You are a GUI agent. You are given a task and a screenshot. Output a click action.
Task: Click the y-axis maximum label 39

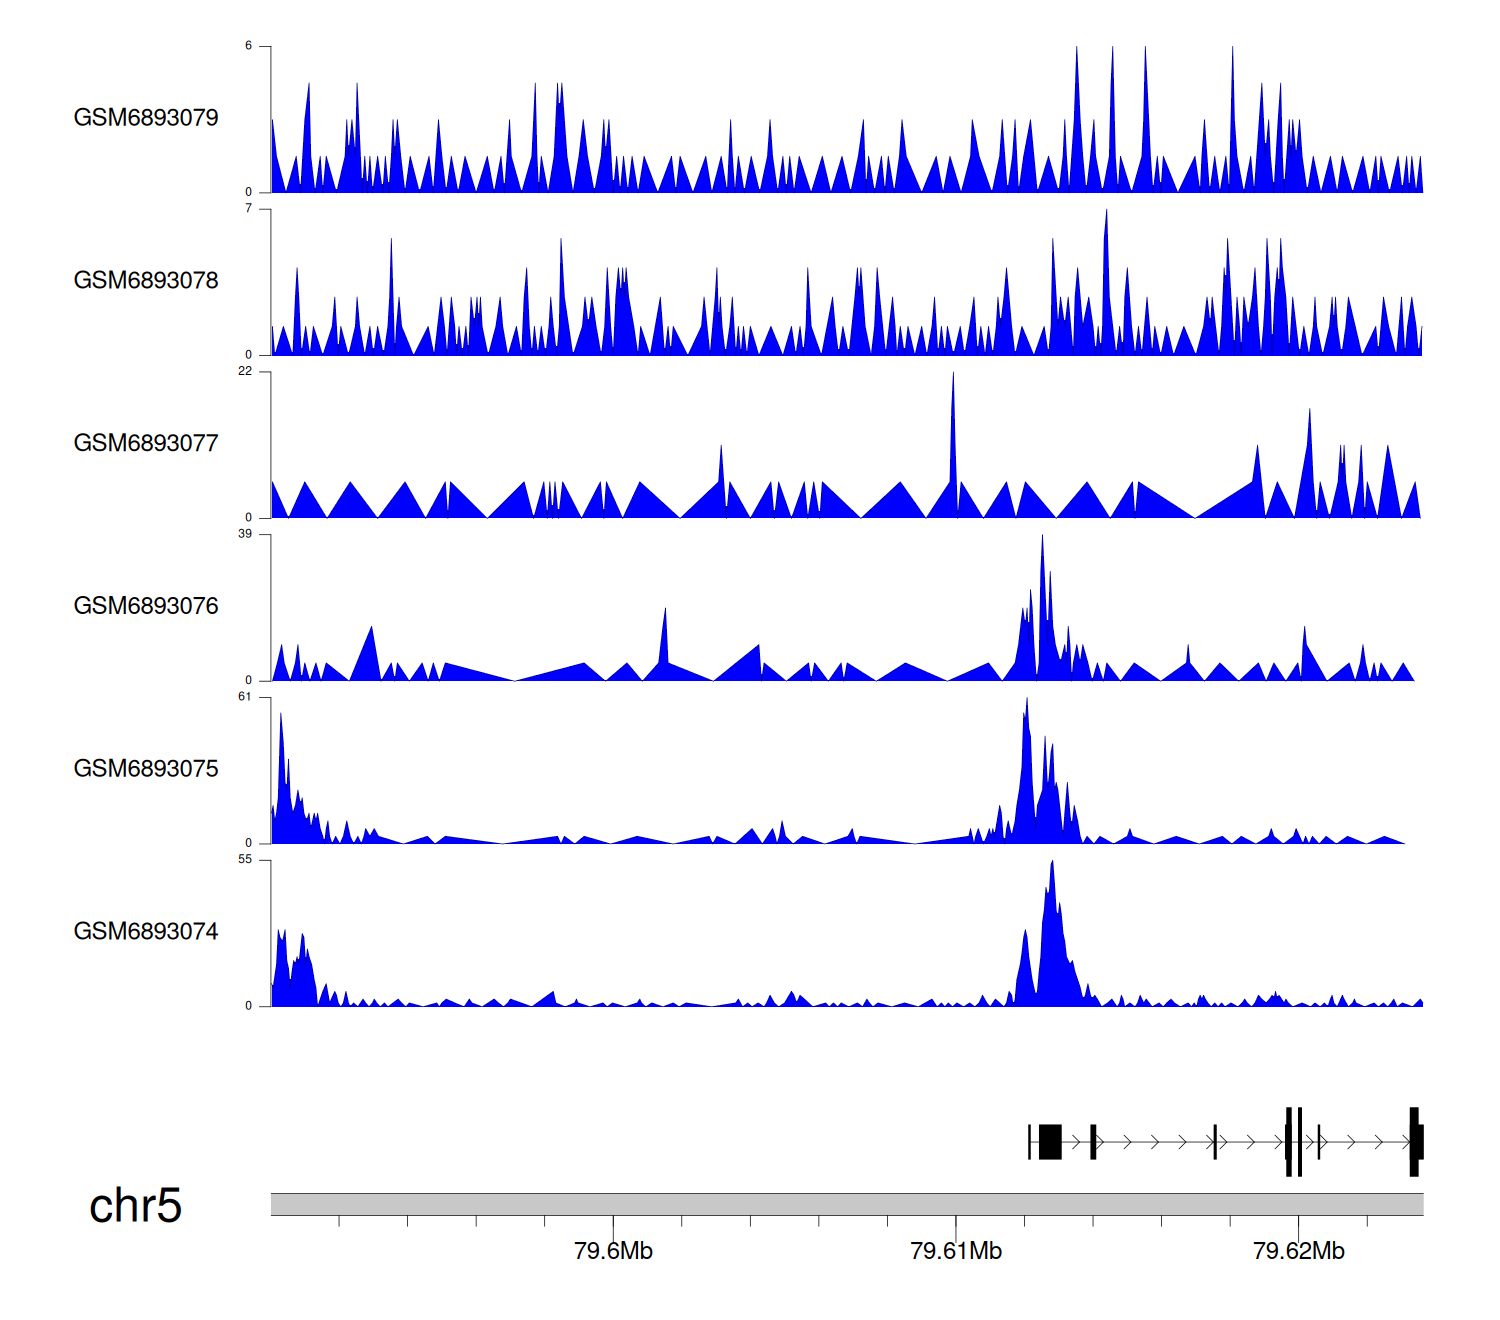point(245,534)
